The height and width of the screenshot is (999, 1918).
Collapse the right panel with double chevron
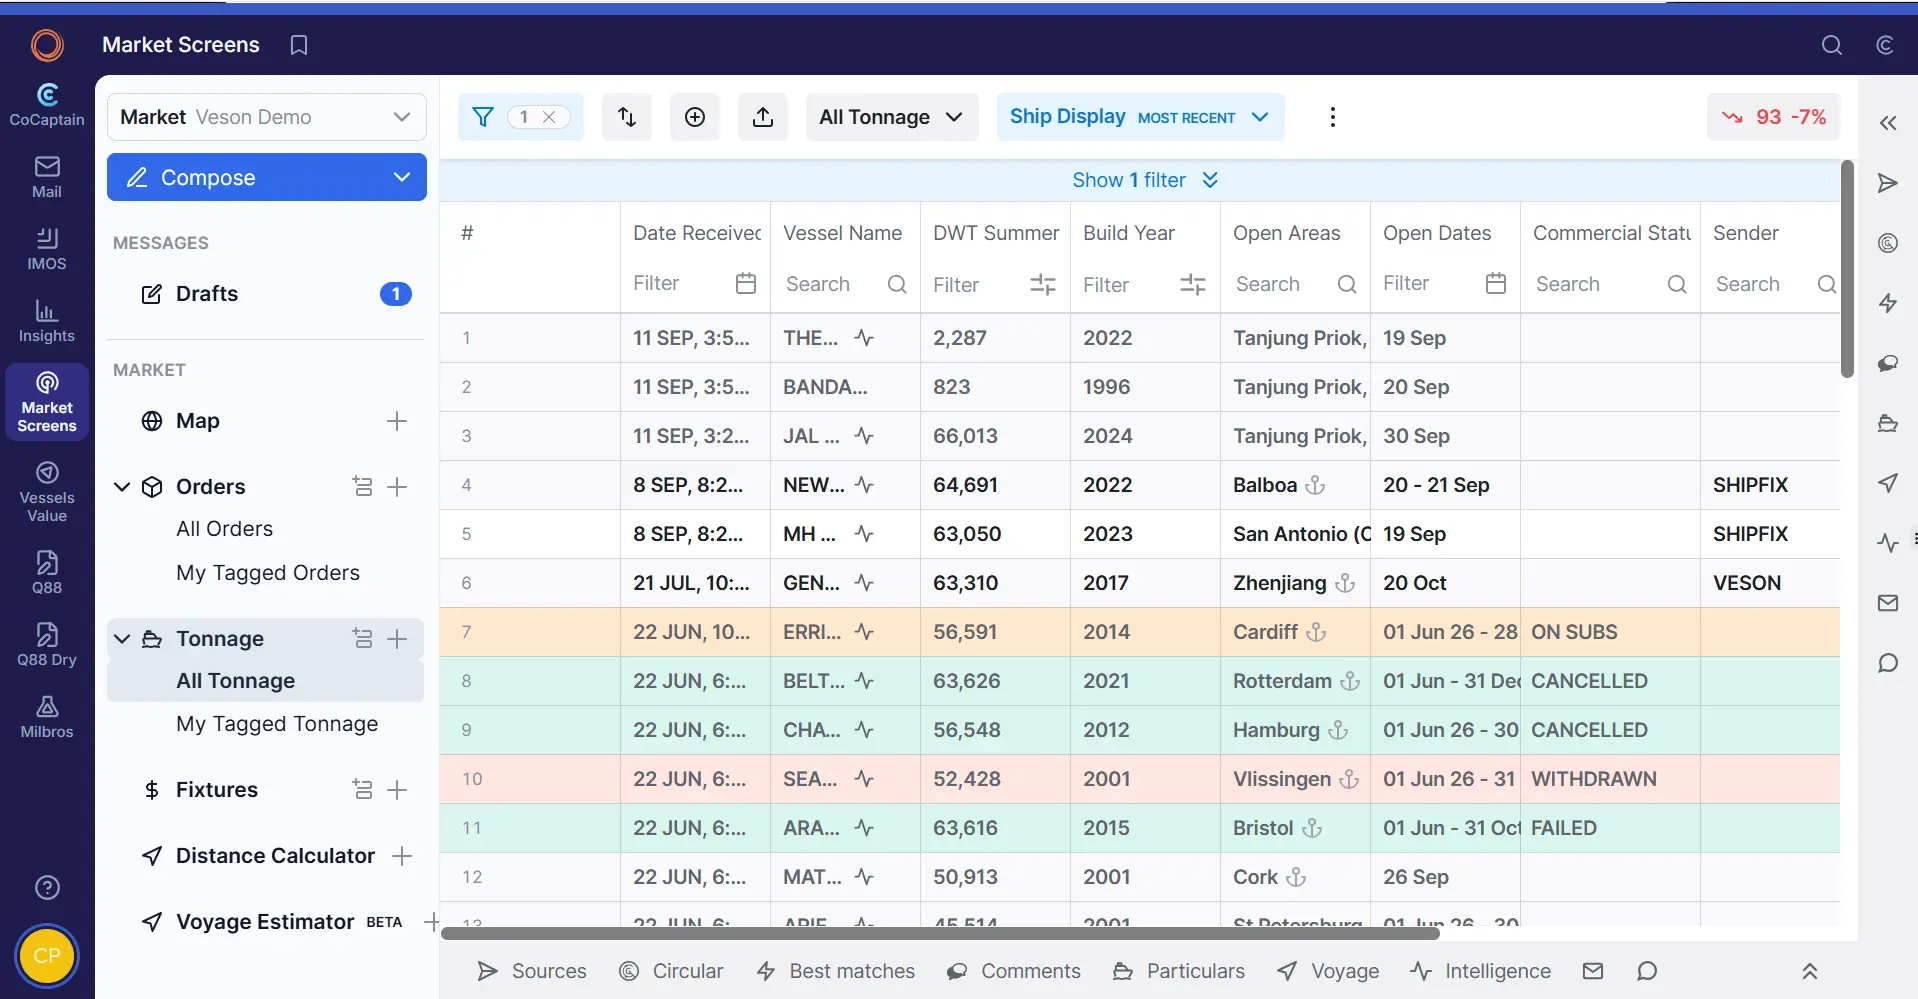[1888, 123]
